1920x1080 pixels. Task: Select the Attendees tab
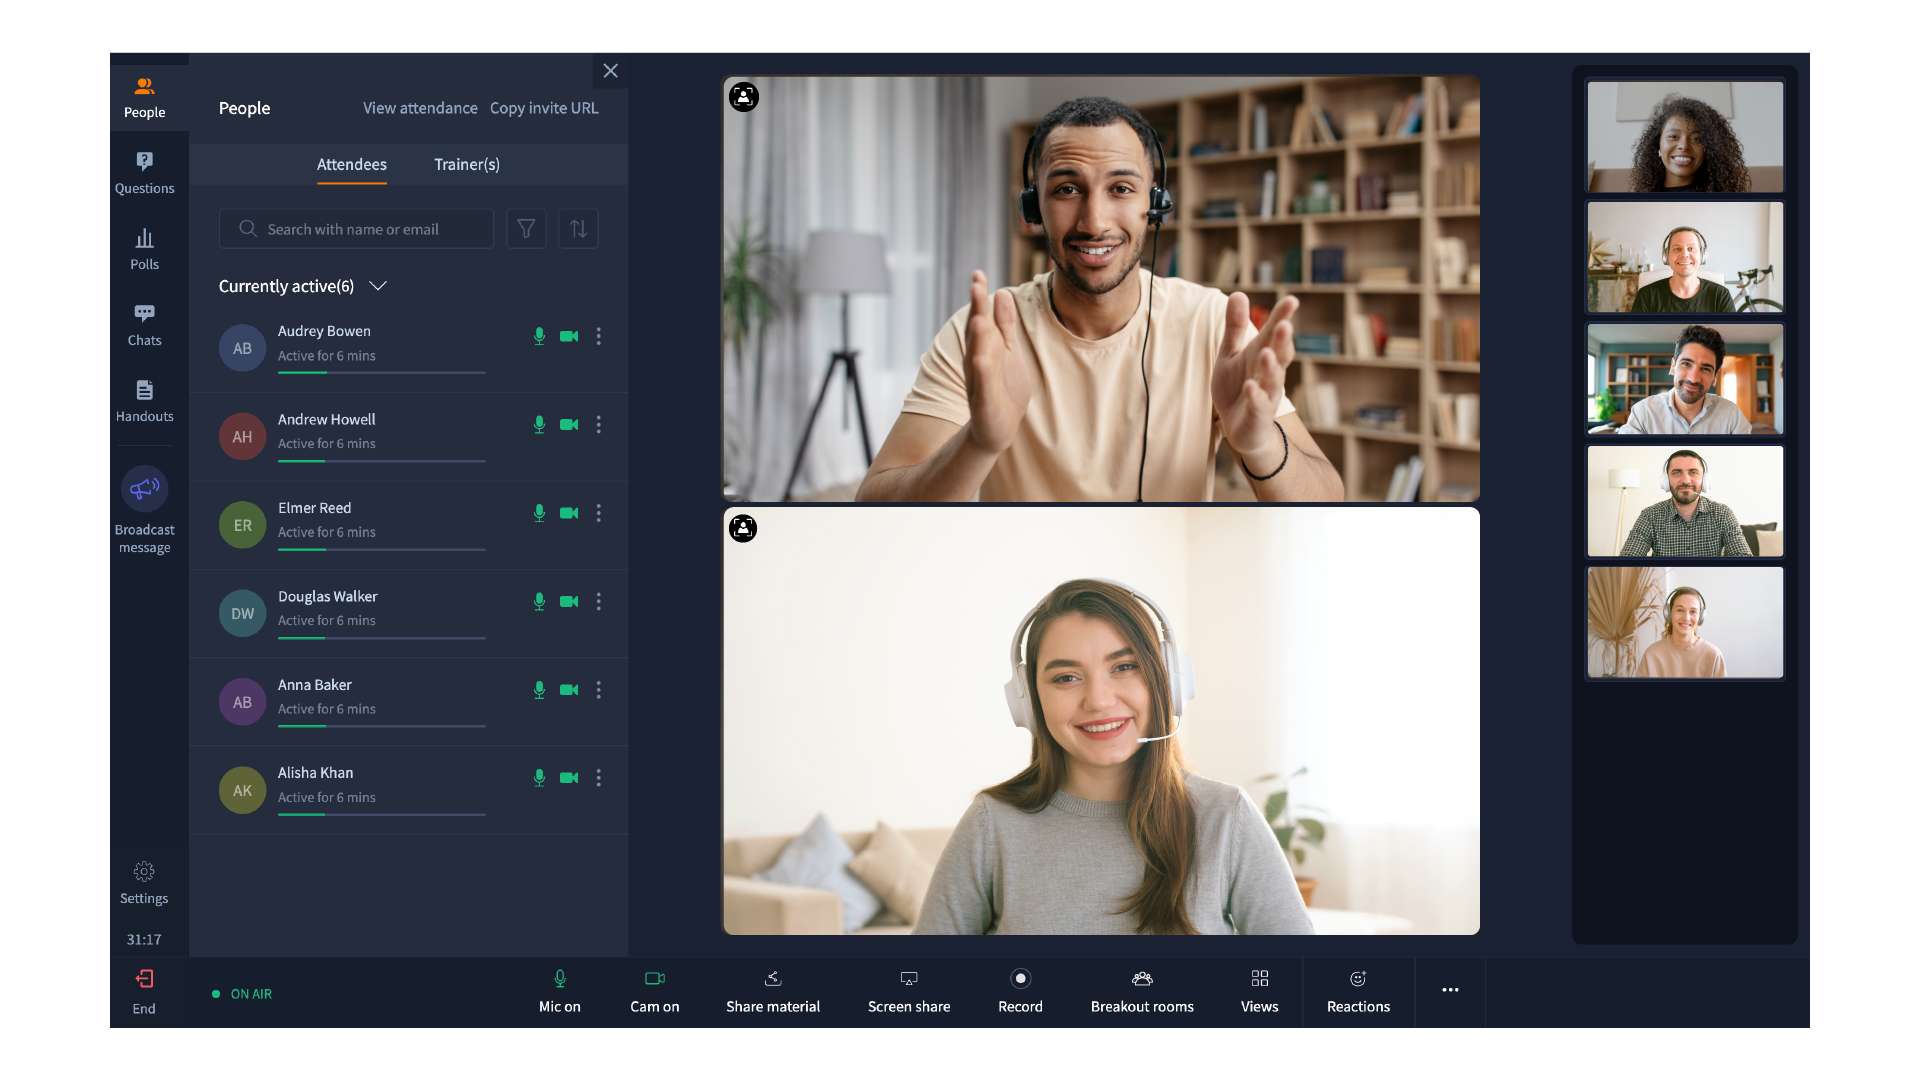point(351,164)
